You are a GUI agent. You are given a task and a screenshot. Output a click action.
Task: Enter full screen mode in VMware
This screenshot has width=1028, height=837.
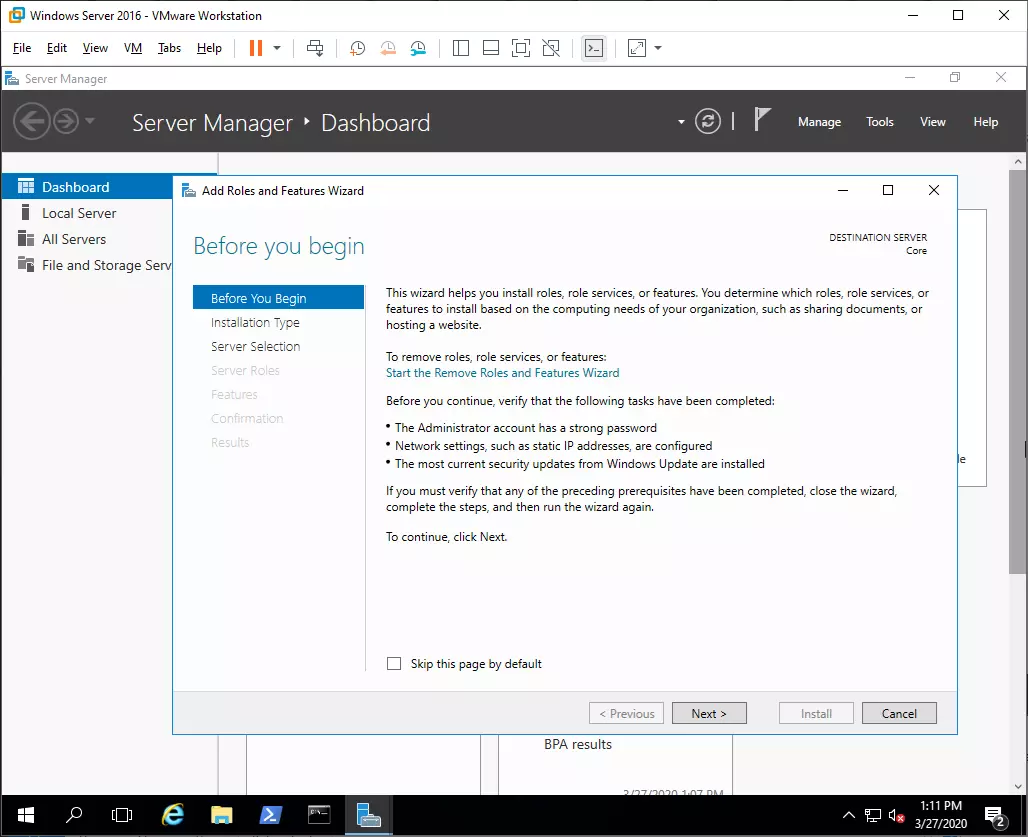click(521, 48)
